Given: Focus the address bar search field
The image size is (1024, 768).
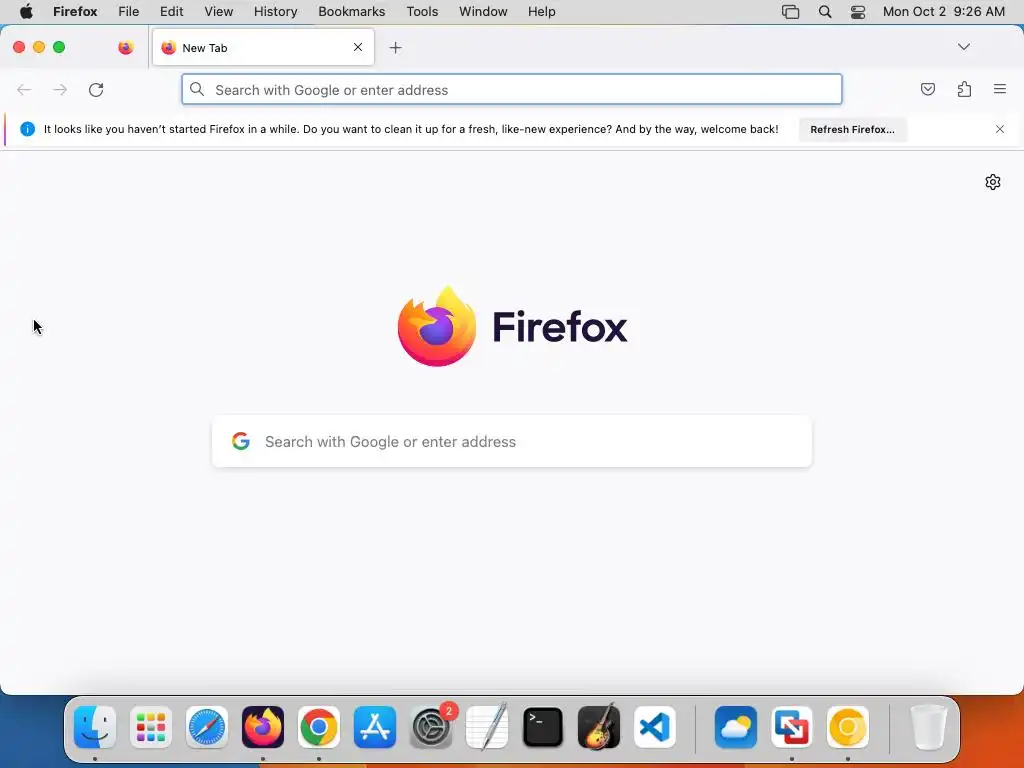Looking at the screenshot, I should [x=512, y=89].
